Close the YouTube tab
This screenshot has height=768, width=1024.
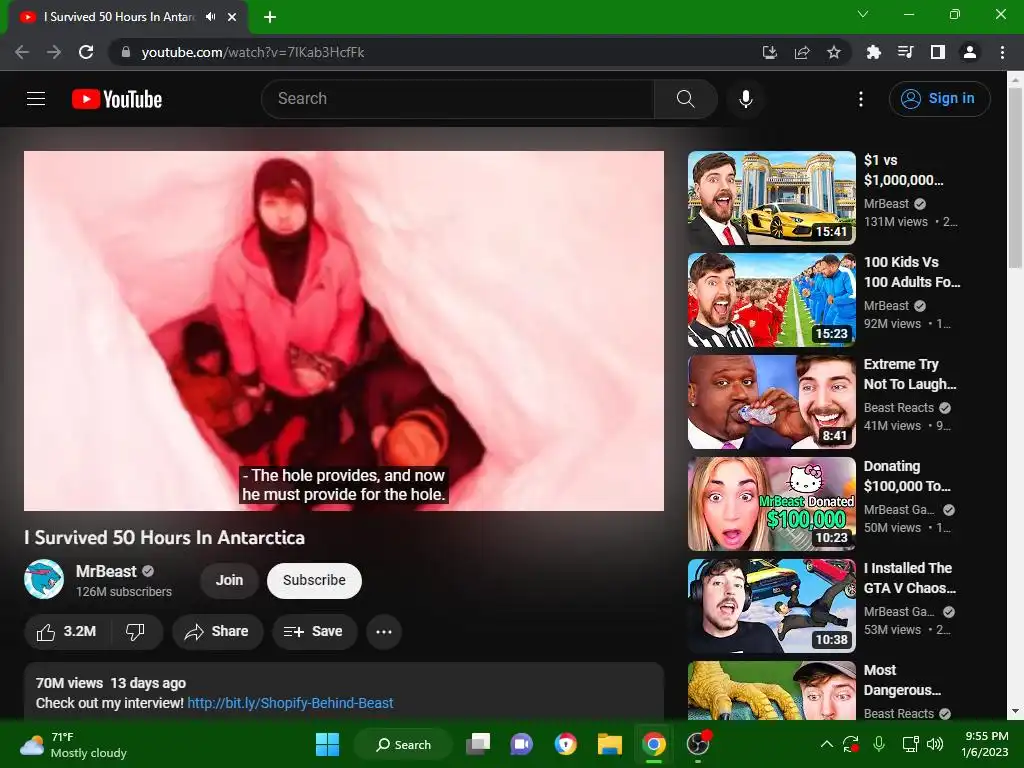(232, 17)
